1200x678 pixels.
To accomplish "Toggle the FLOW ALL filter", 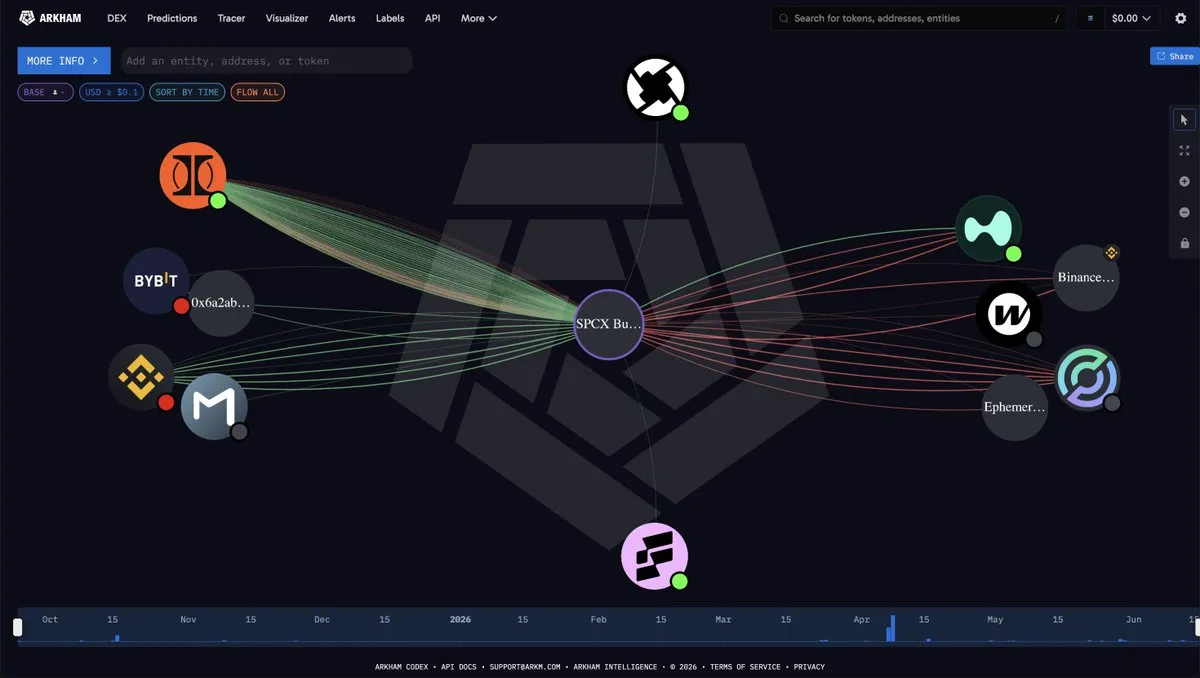I will coord(258,92).
